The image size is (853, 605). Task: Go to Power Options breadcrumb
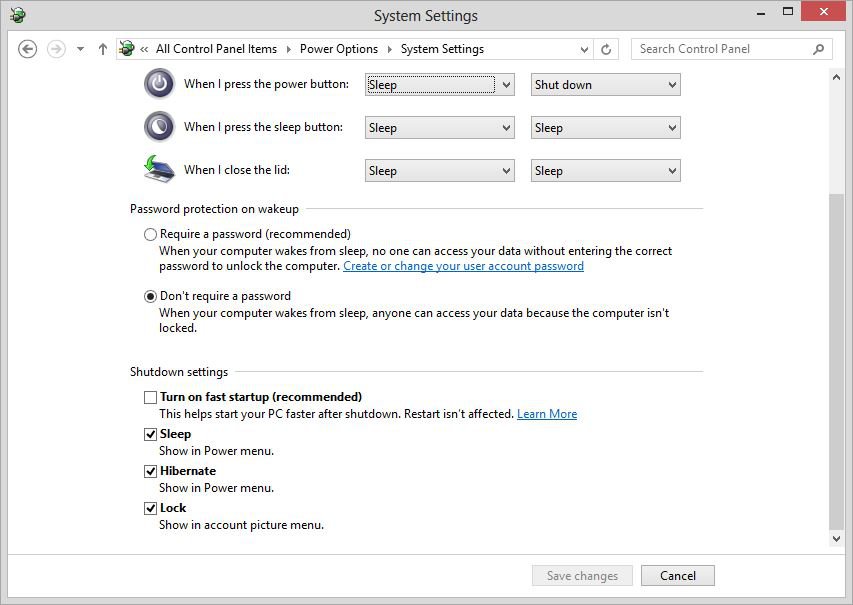339,49
